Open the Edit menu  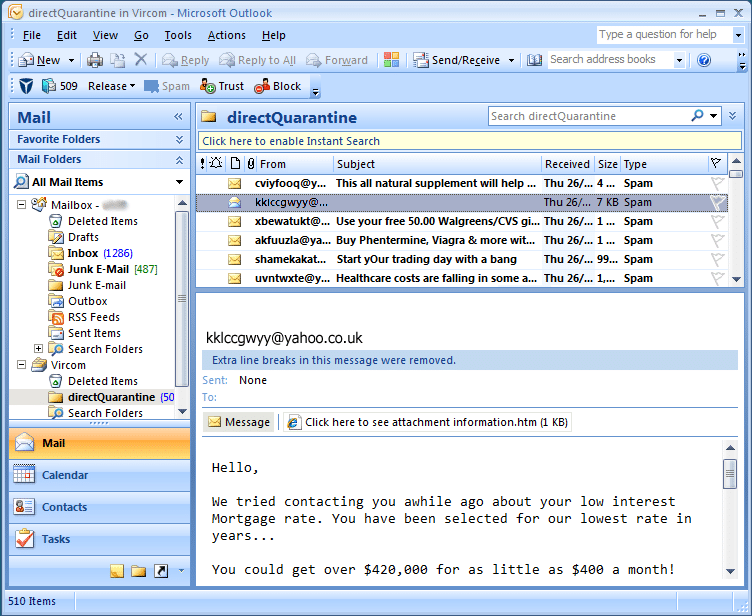click(67, 35)
